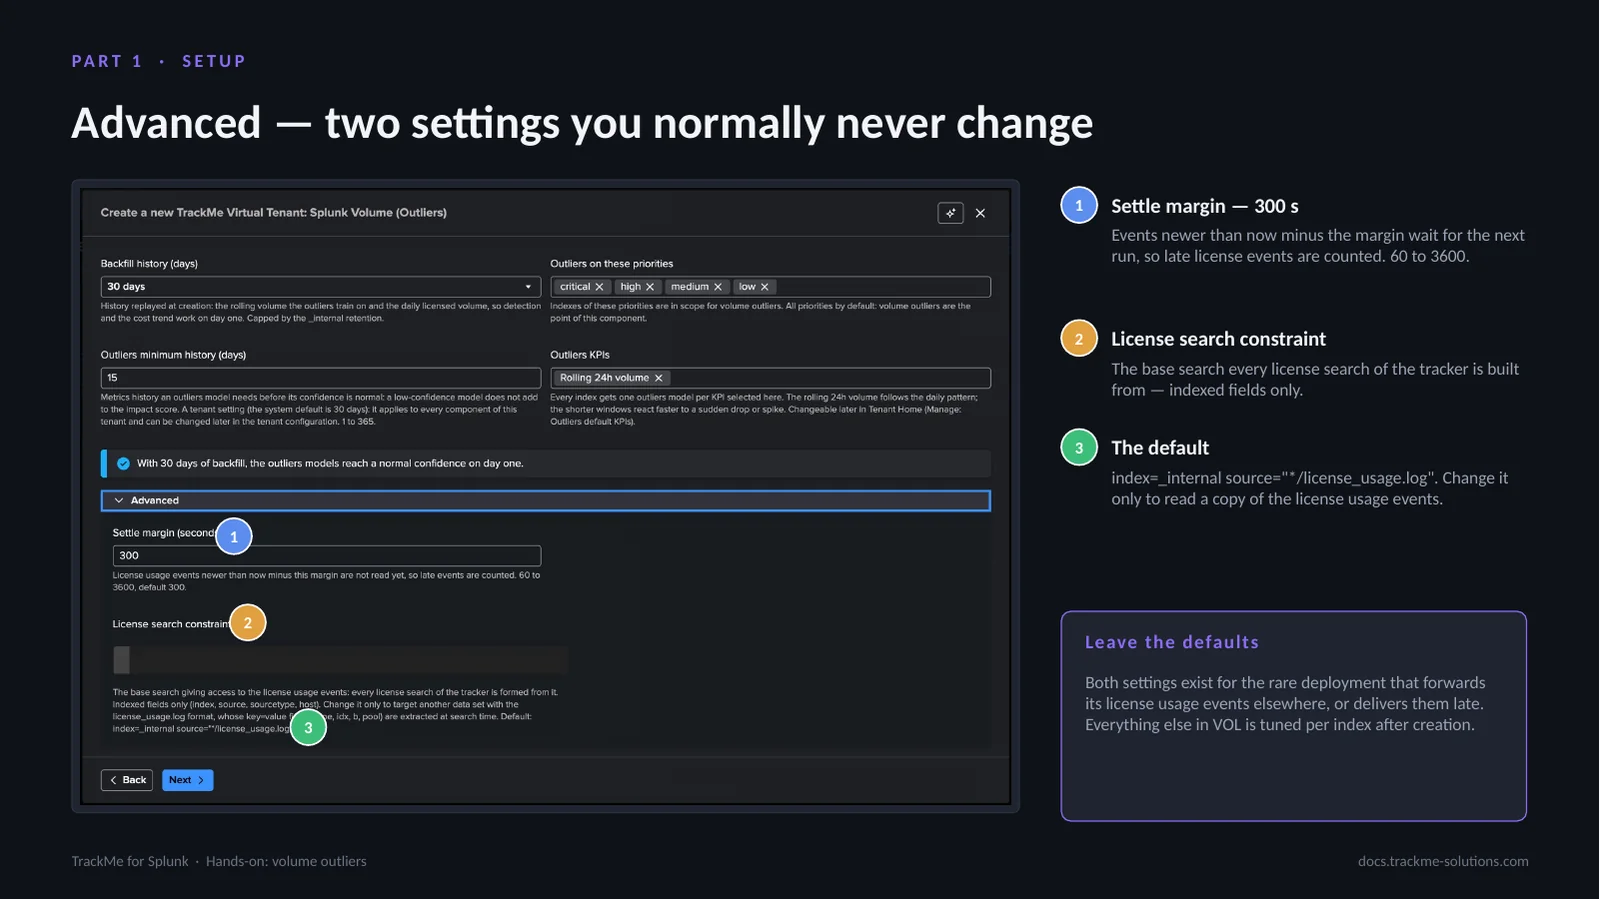Remove the Rolling 24h volume KPI
The image size is (1600, 899).
tap(658, 378)
